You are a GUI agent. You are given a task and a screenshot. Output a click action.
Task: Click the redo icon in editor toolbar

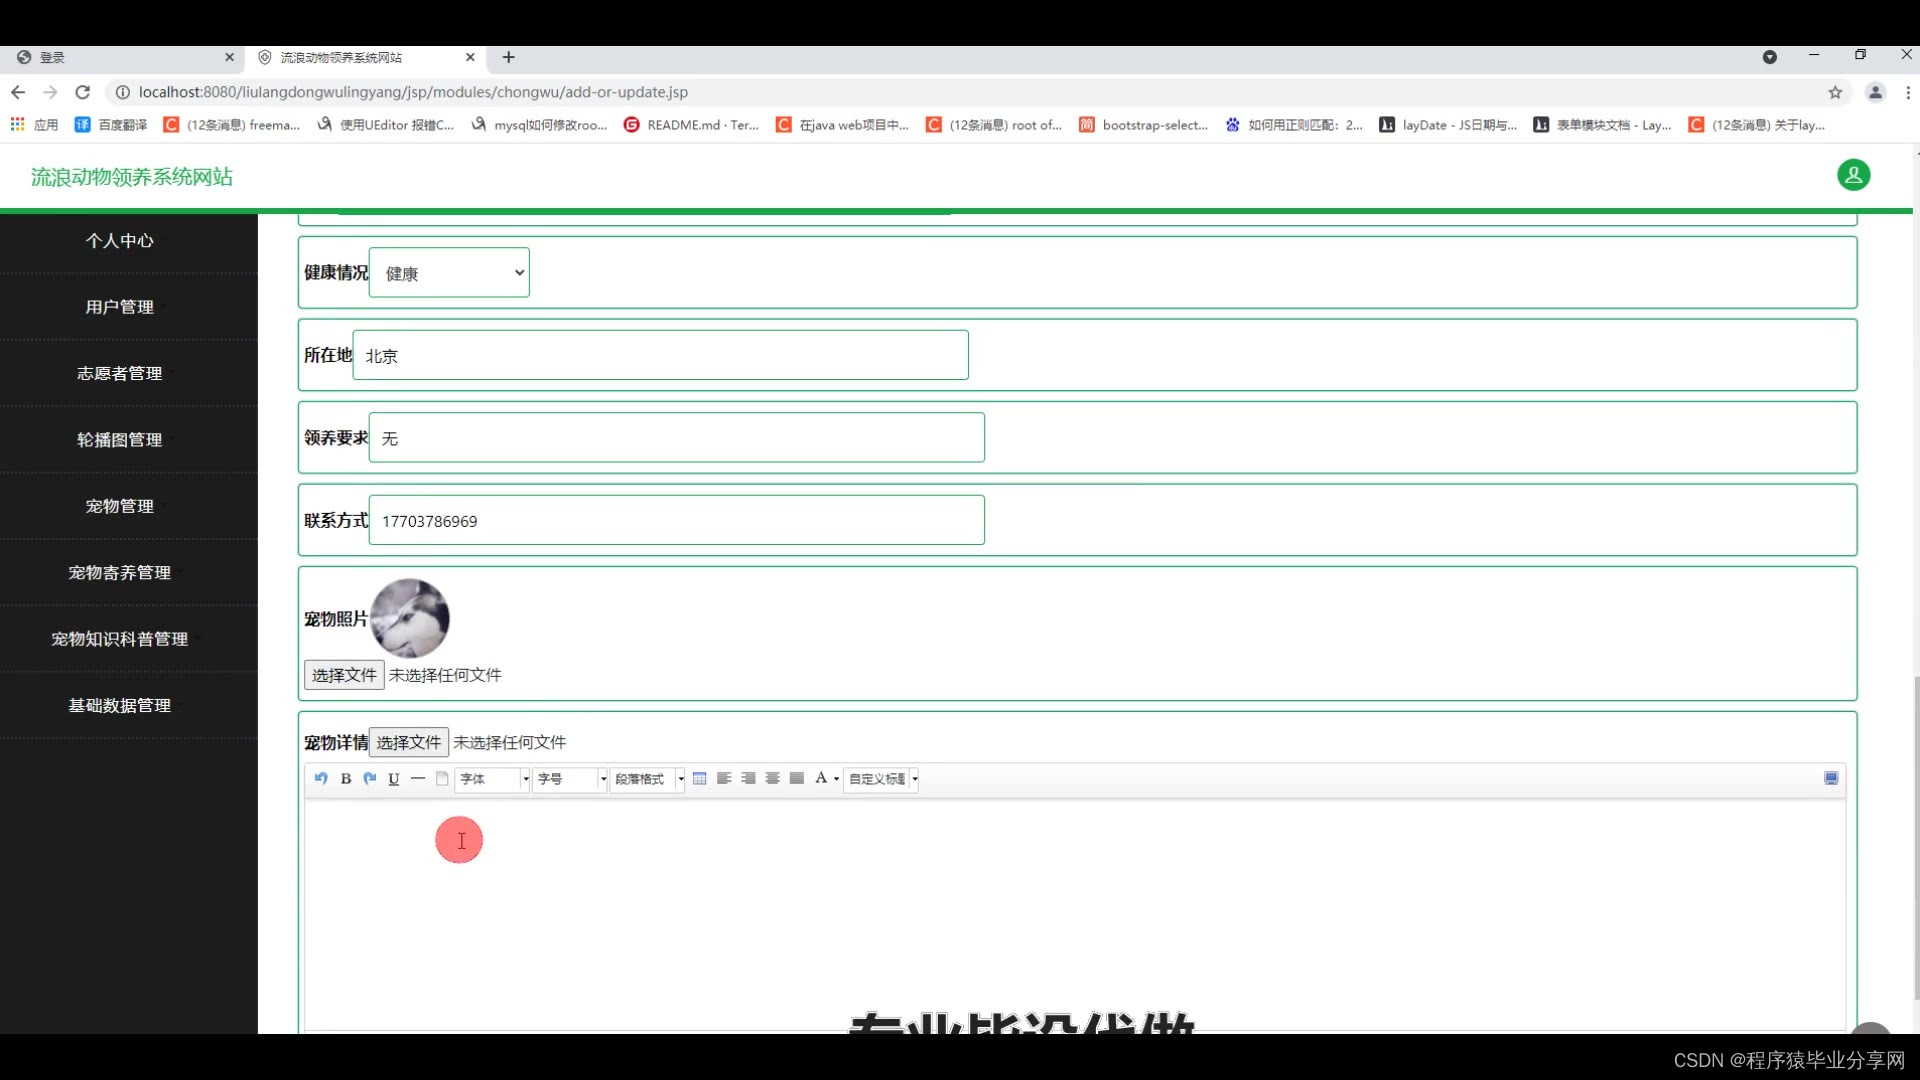pos(370,778)
